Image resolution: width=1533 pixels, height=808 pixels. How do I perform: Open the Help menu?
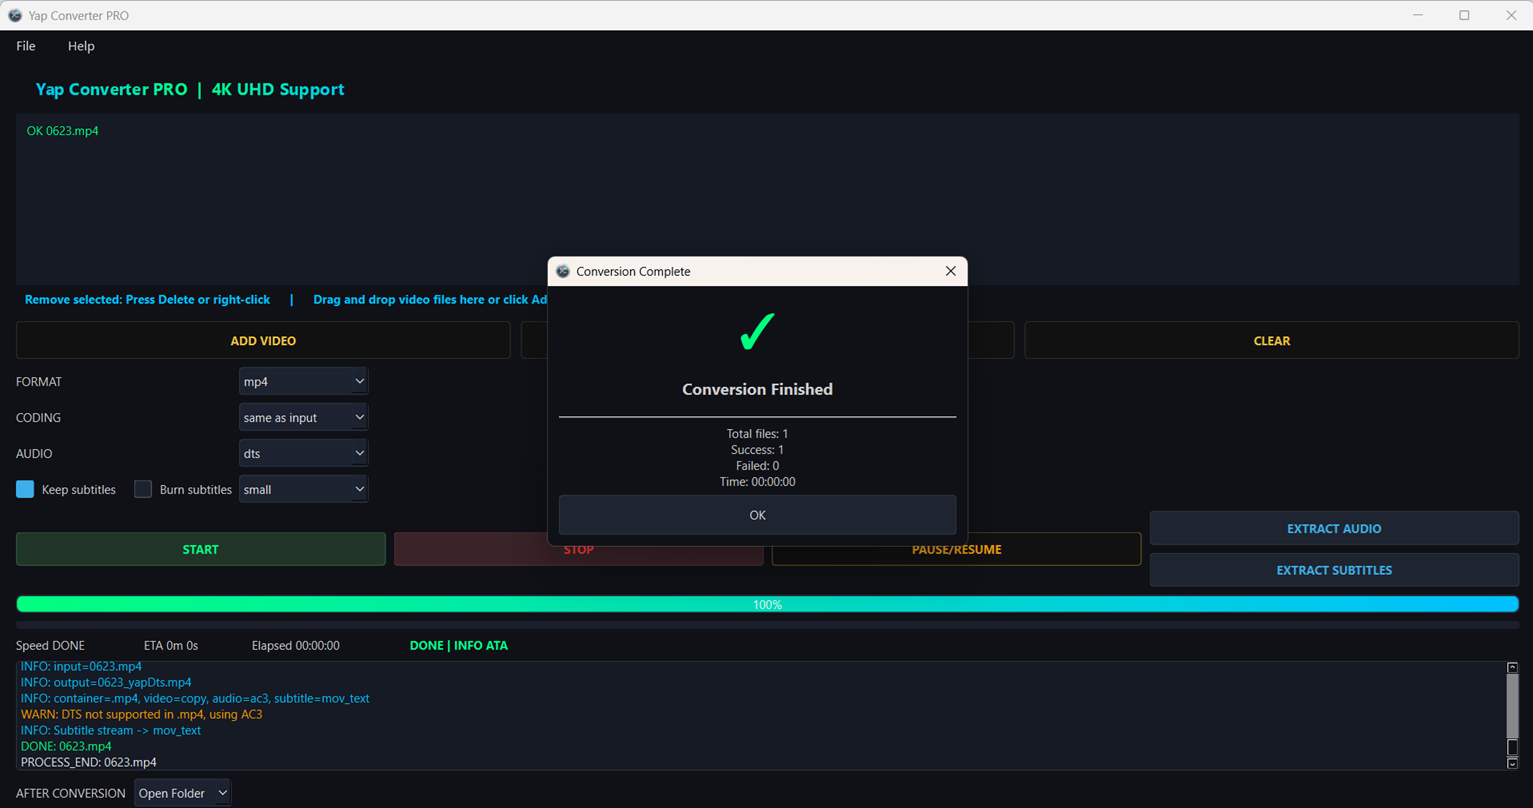click(81, 46)
